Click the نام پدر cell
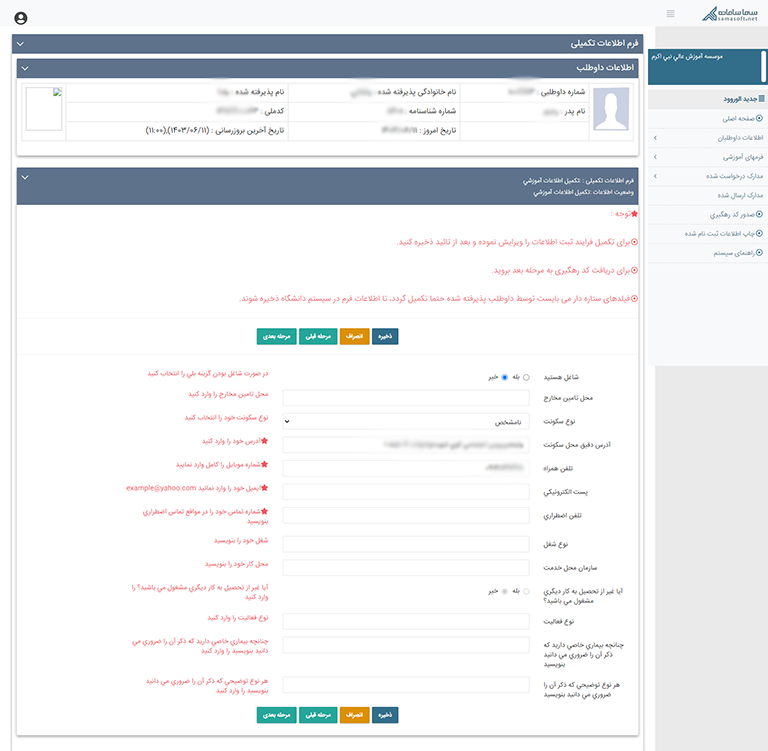This screenshot has width=768, height=751. pyautogui.click(x=524, y=111)
